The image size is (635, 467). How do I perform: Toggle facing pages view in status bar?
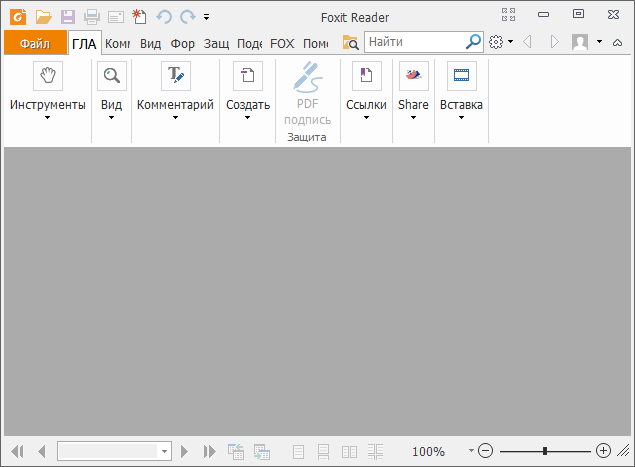tap(350, 451)
